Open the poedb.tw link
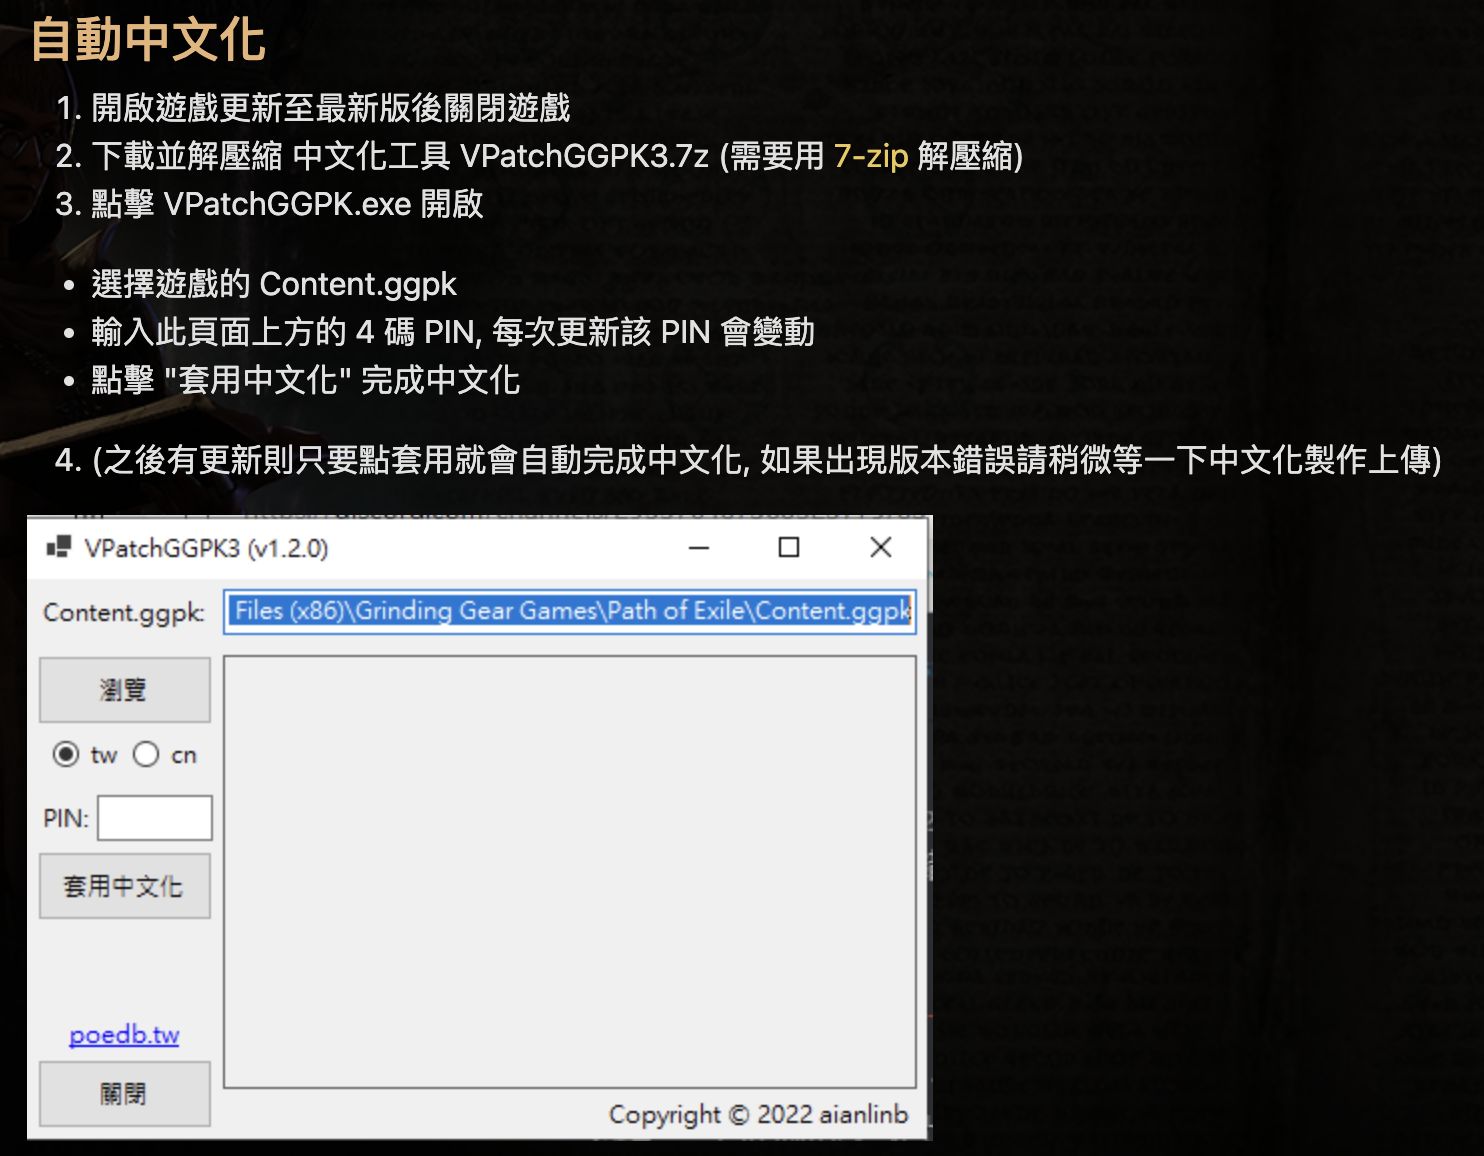 tap(122, 1035)
